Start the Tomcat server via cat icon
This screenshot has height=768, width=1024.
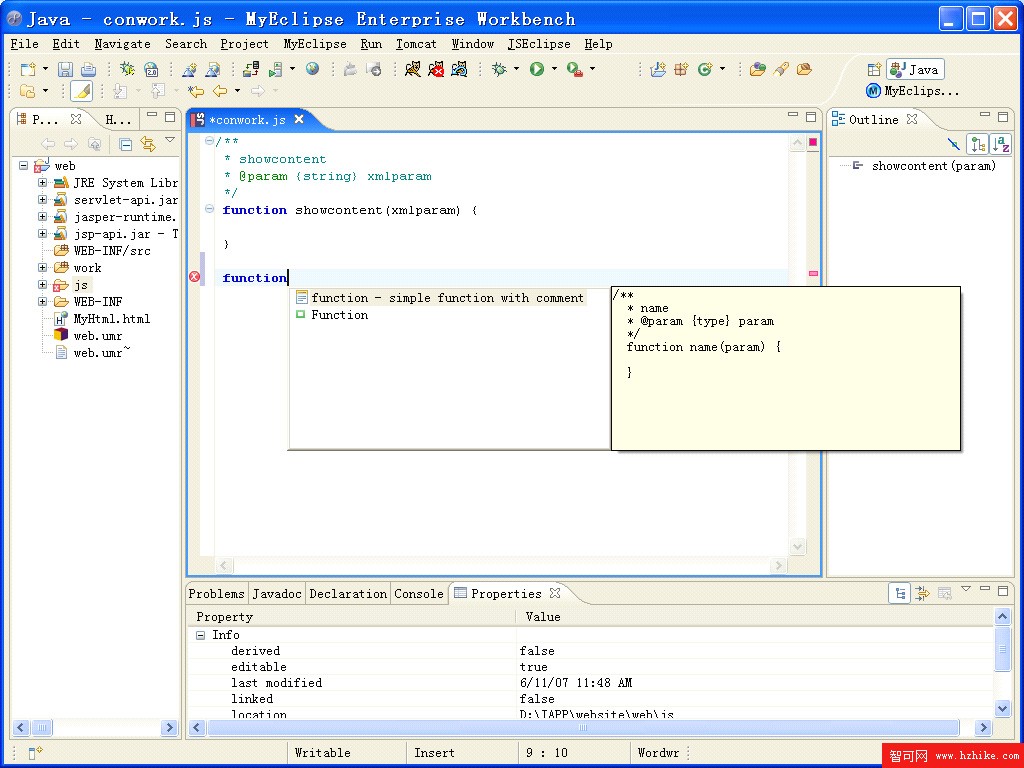pyautogui.click(x=413, y=69)
